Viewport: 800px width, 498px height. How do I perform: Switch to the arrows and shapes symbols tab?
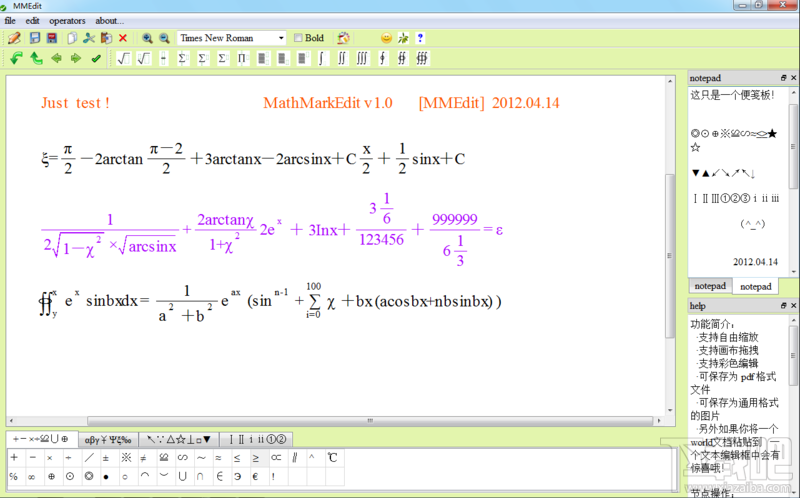click(x=179, y=439)
